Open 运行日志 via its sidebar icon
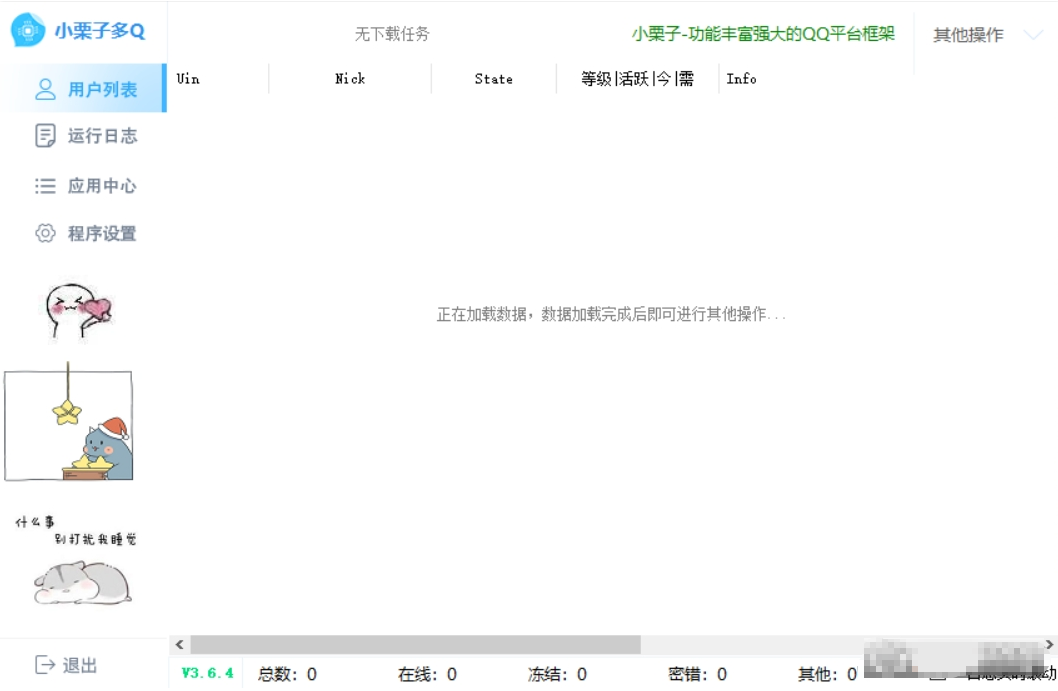The image size is (1058, 691). click(41, 136)
